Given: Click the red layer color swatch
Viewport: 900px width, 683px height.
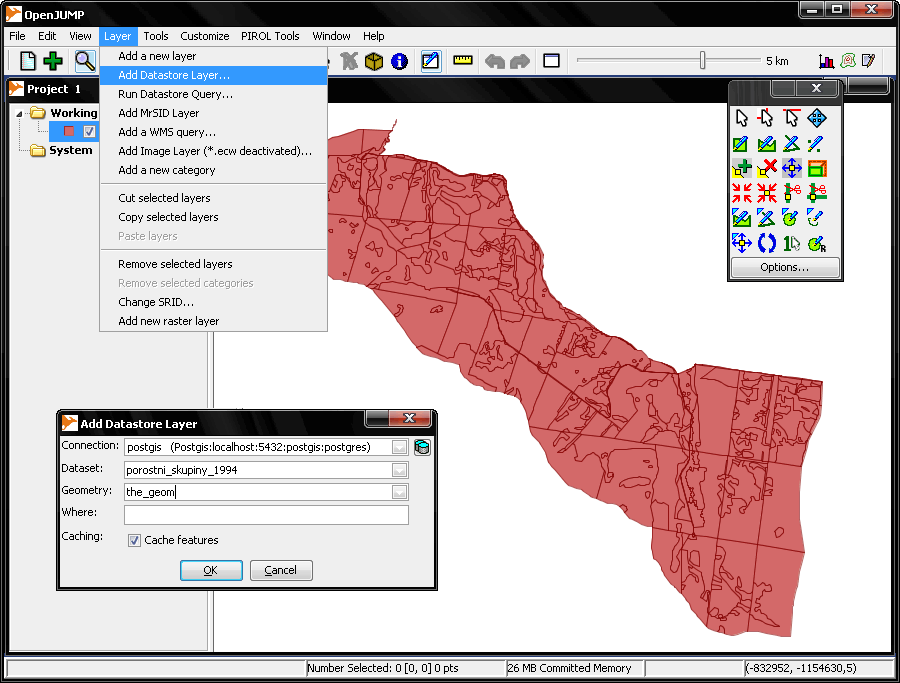Looking at the screenshot, I should pos(69,131).
